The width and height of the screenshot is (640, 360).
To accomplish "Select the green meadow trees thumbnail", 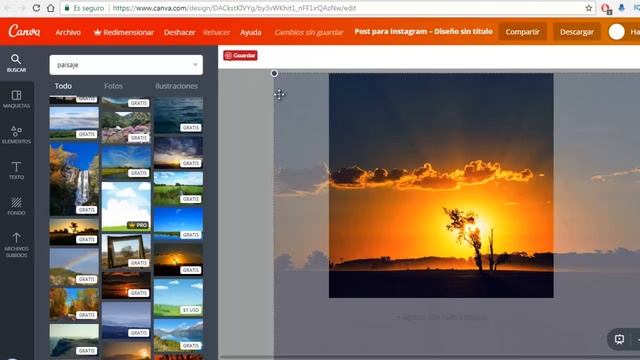I will (x=178, y=188).
